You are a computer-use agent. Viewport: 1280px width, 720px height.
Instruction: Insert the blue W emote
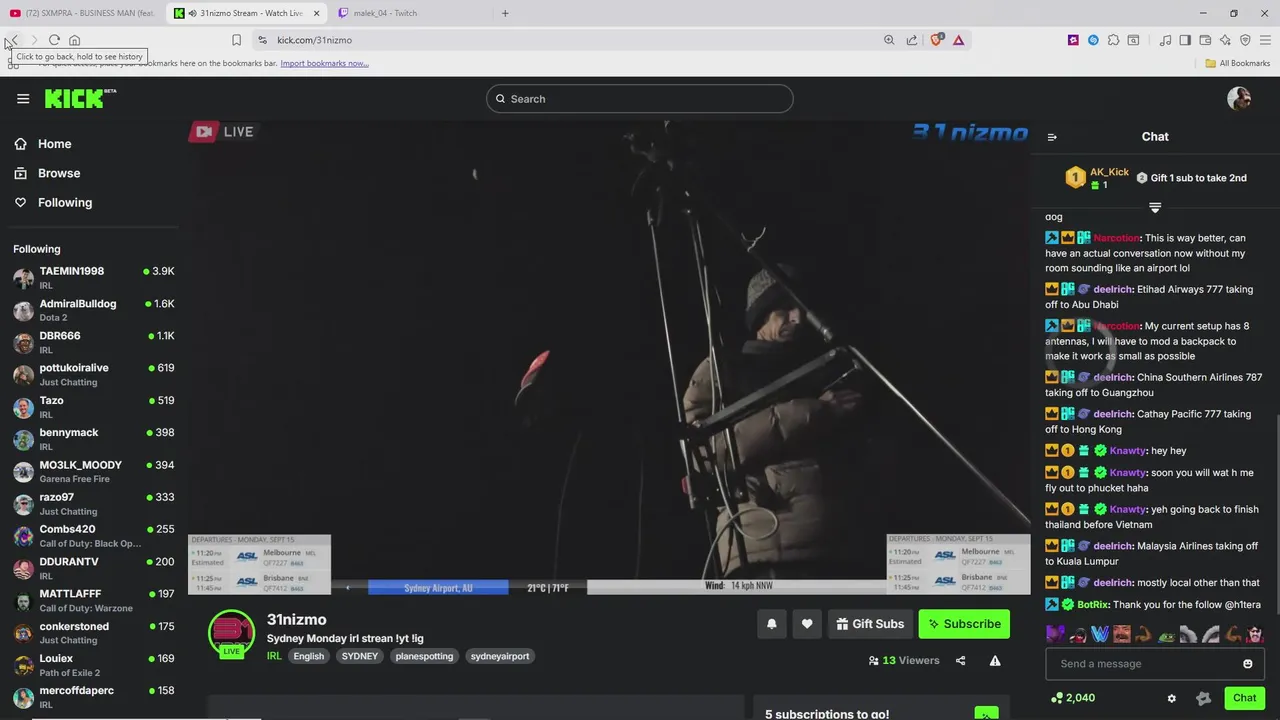click(1101, 634)
